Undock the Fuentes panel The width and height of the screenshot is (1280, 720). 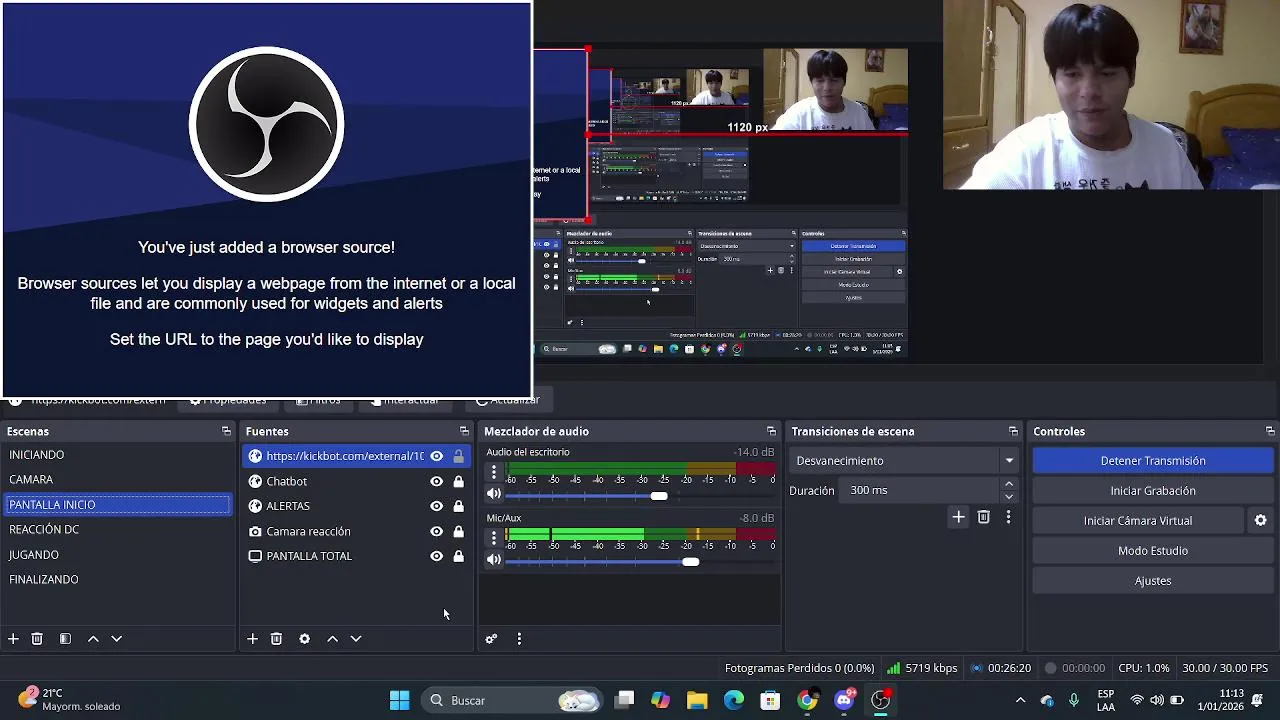464,431
